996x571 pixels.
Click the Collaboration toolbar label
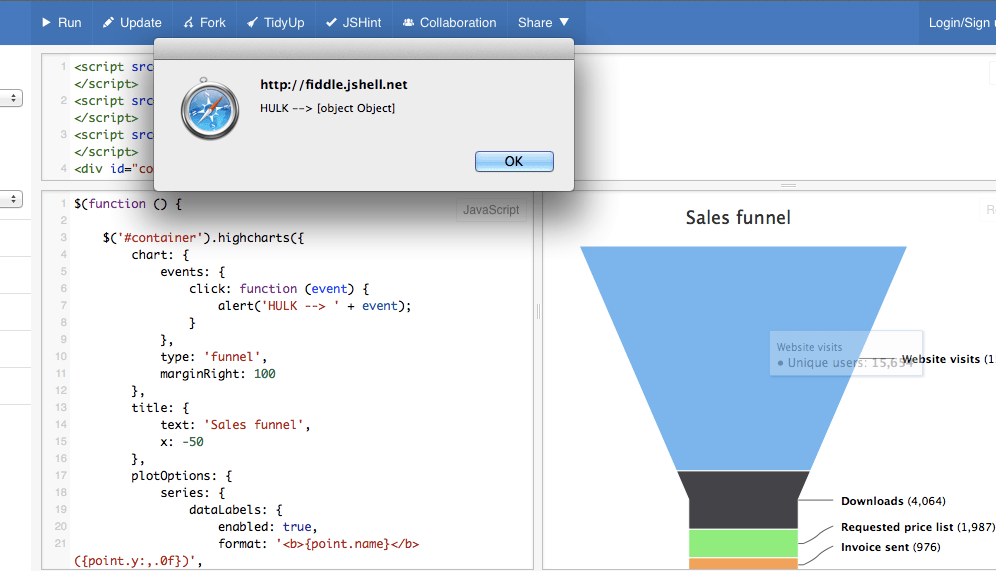coord(458,23)
